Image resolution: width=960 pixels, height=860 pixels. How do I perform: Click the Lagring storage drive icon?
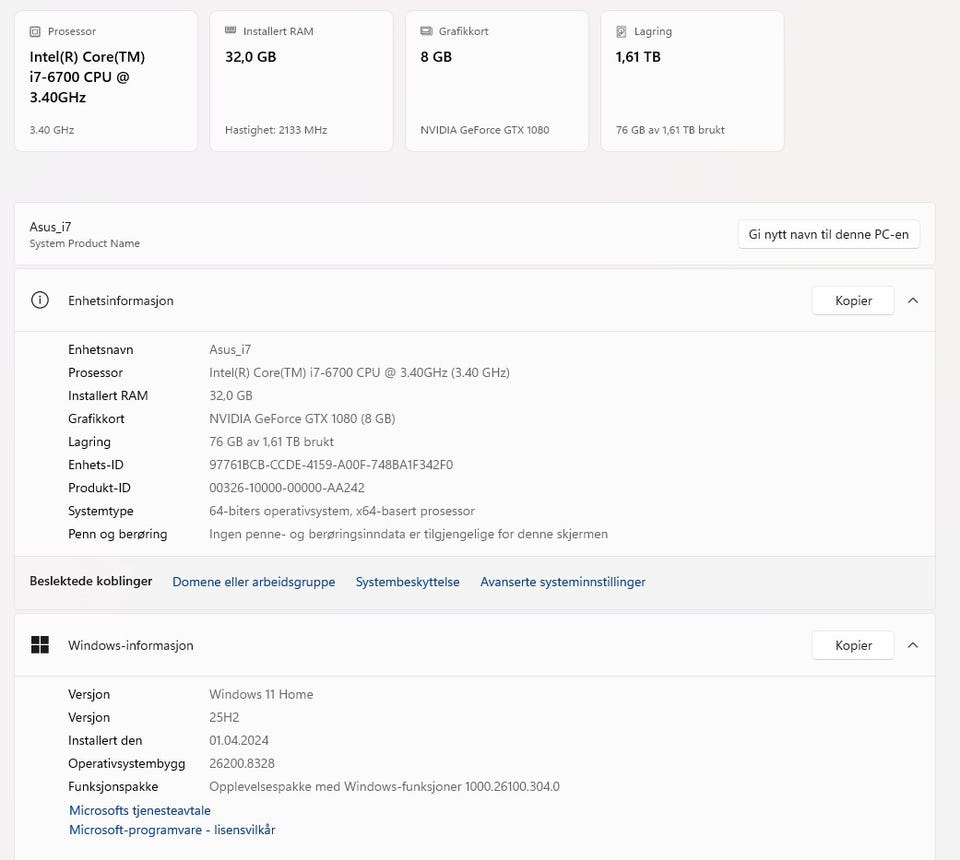621,31
